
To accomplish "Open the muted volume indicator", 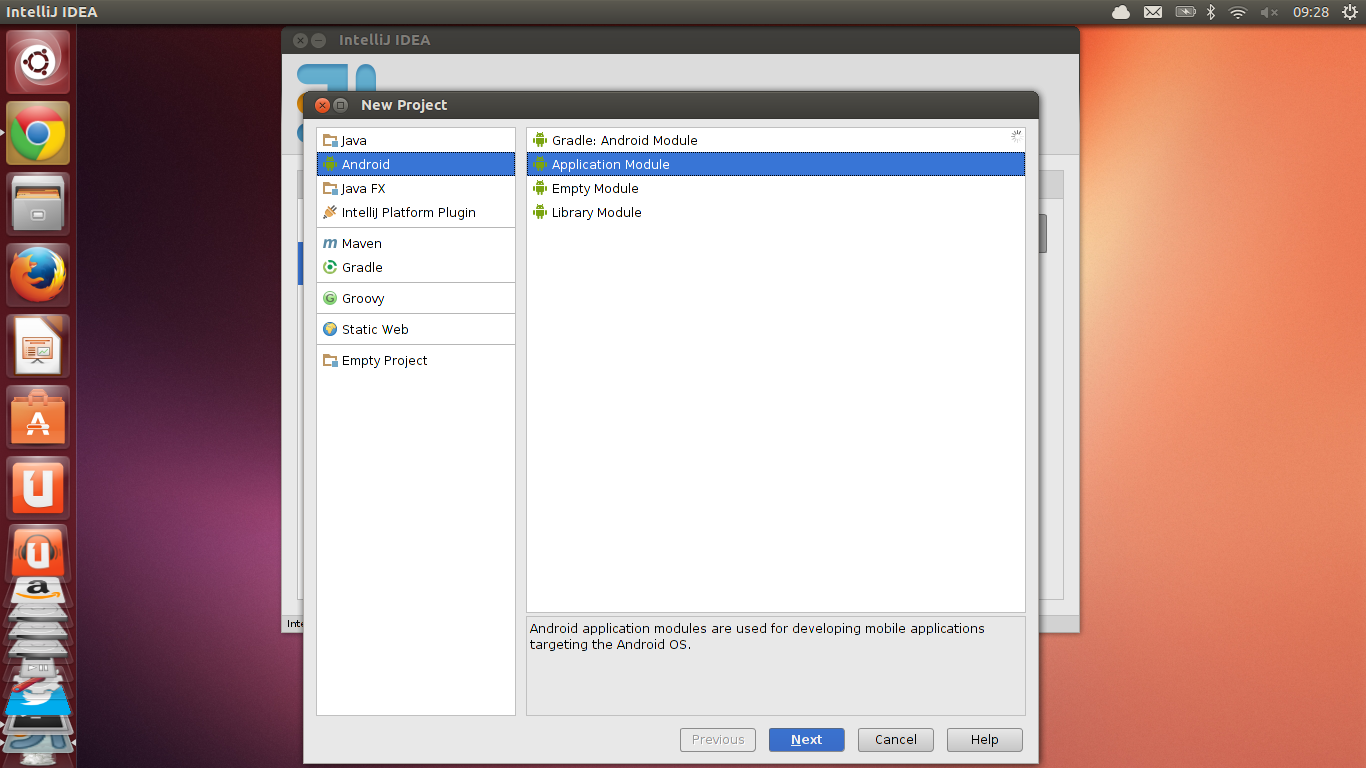I will [x=1270, y=12].
